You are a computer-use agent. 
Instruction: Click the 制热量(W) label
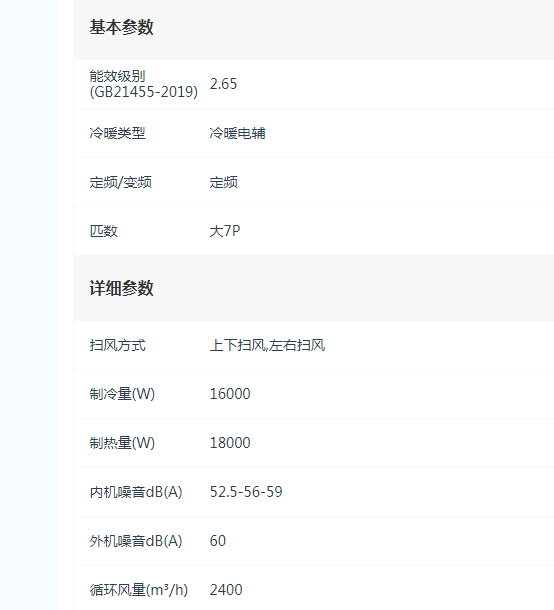point(122,443)
